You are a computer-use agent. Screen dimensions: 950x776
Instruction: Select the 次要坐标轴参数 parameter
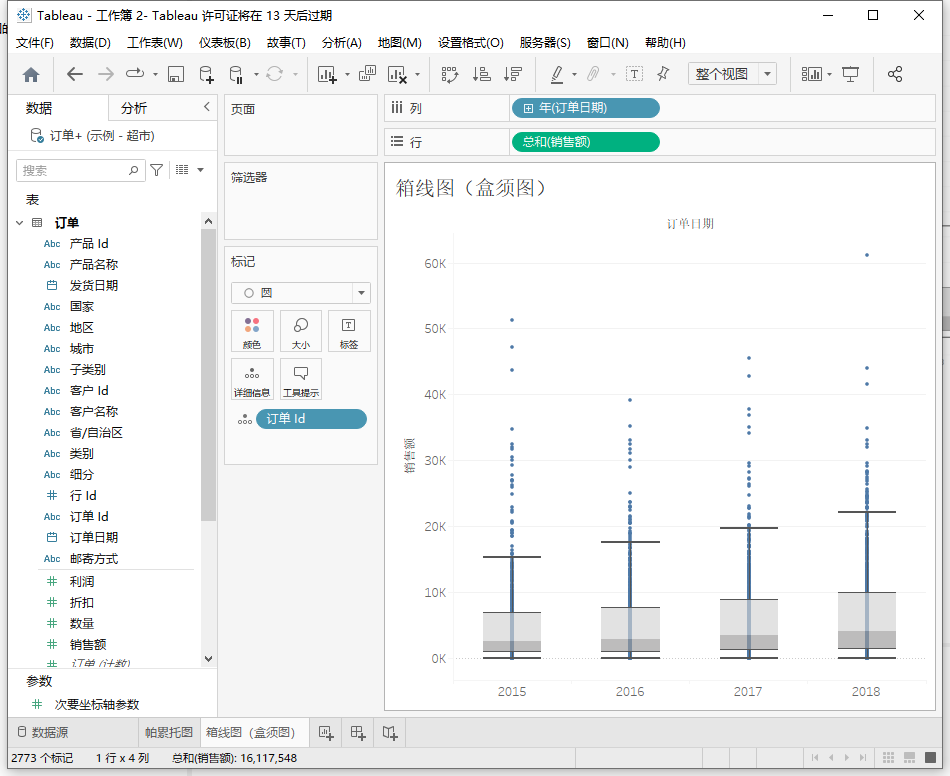click(97, 705)
